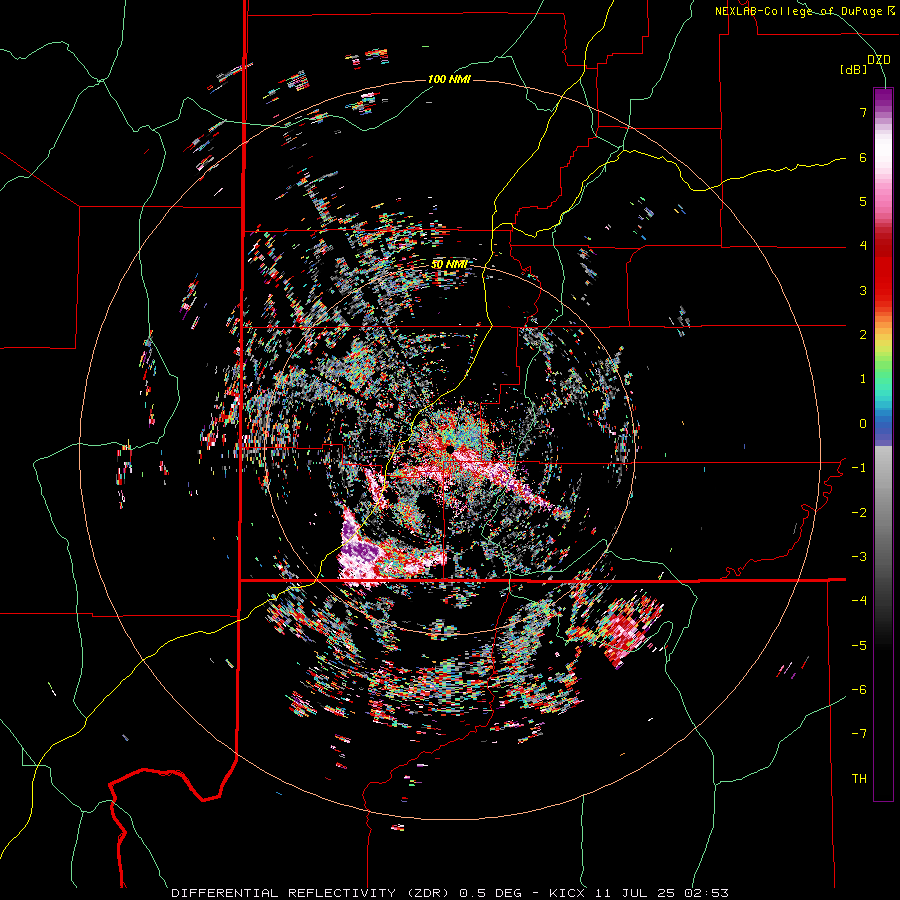The image size is (900, 900).
Task: Click the DIFFERENTIAL REFLECTIVITY (ZDR) caption text
Action: pyautogui.click(x=312, y=893)
